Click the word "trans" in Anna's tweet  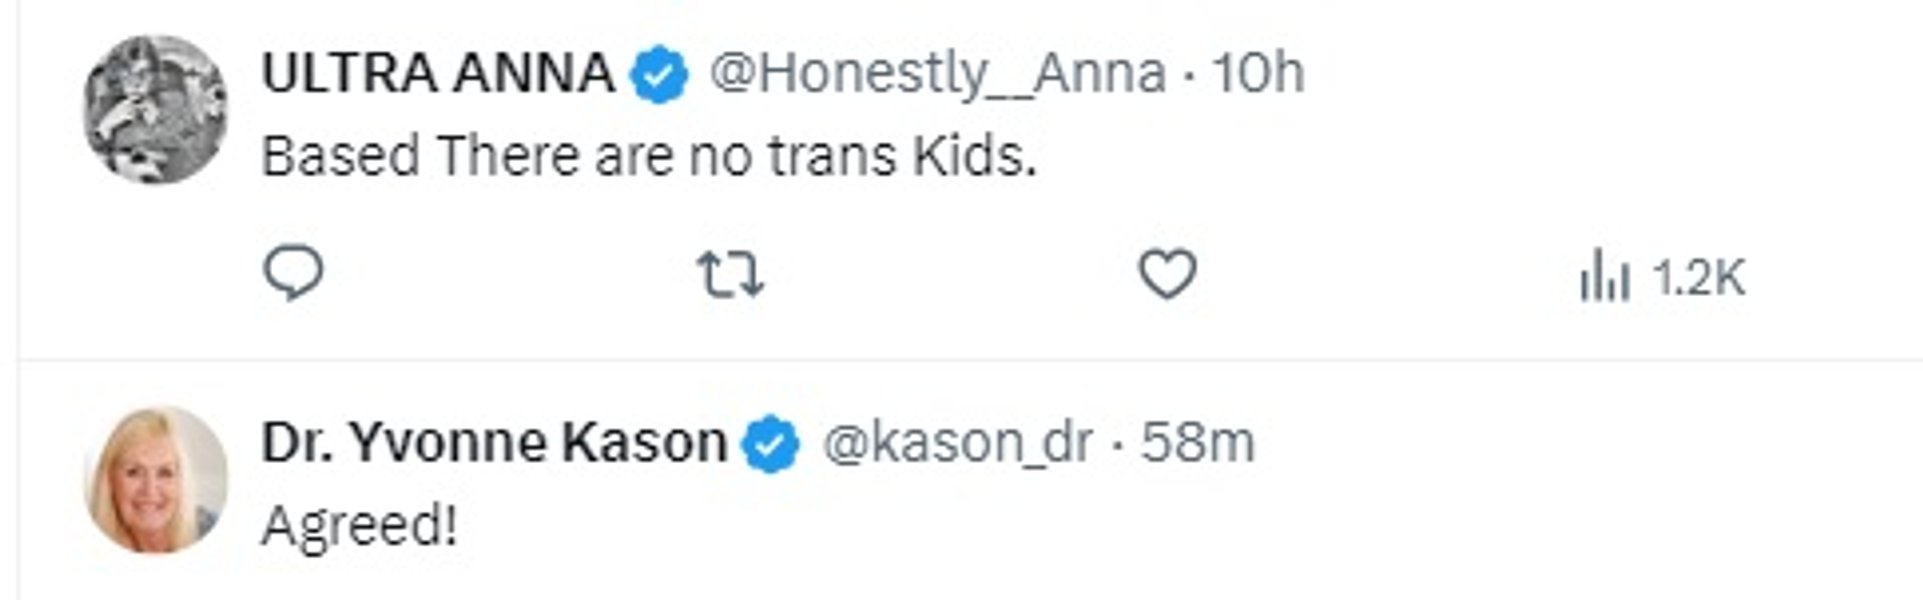832,157
